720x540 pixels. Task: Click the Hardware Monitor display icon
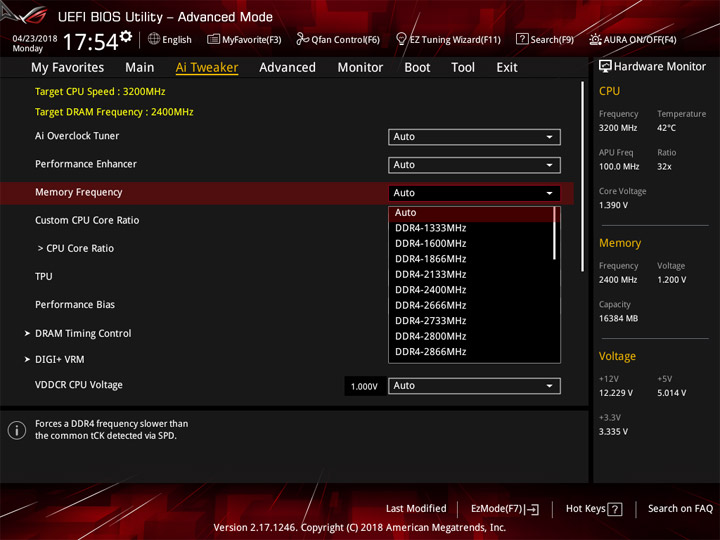click(605, 67)
